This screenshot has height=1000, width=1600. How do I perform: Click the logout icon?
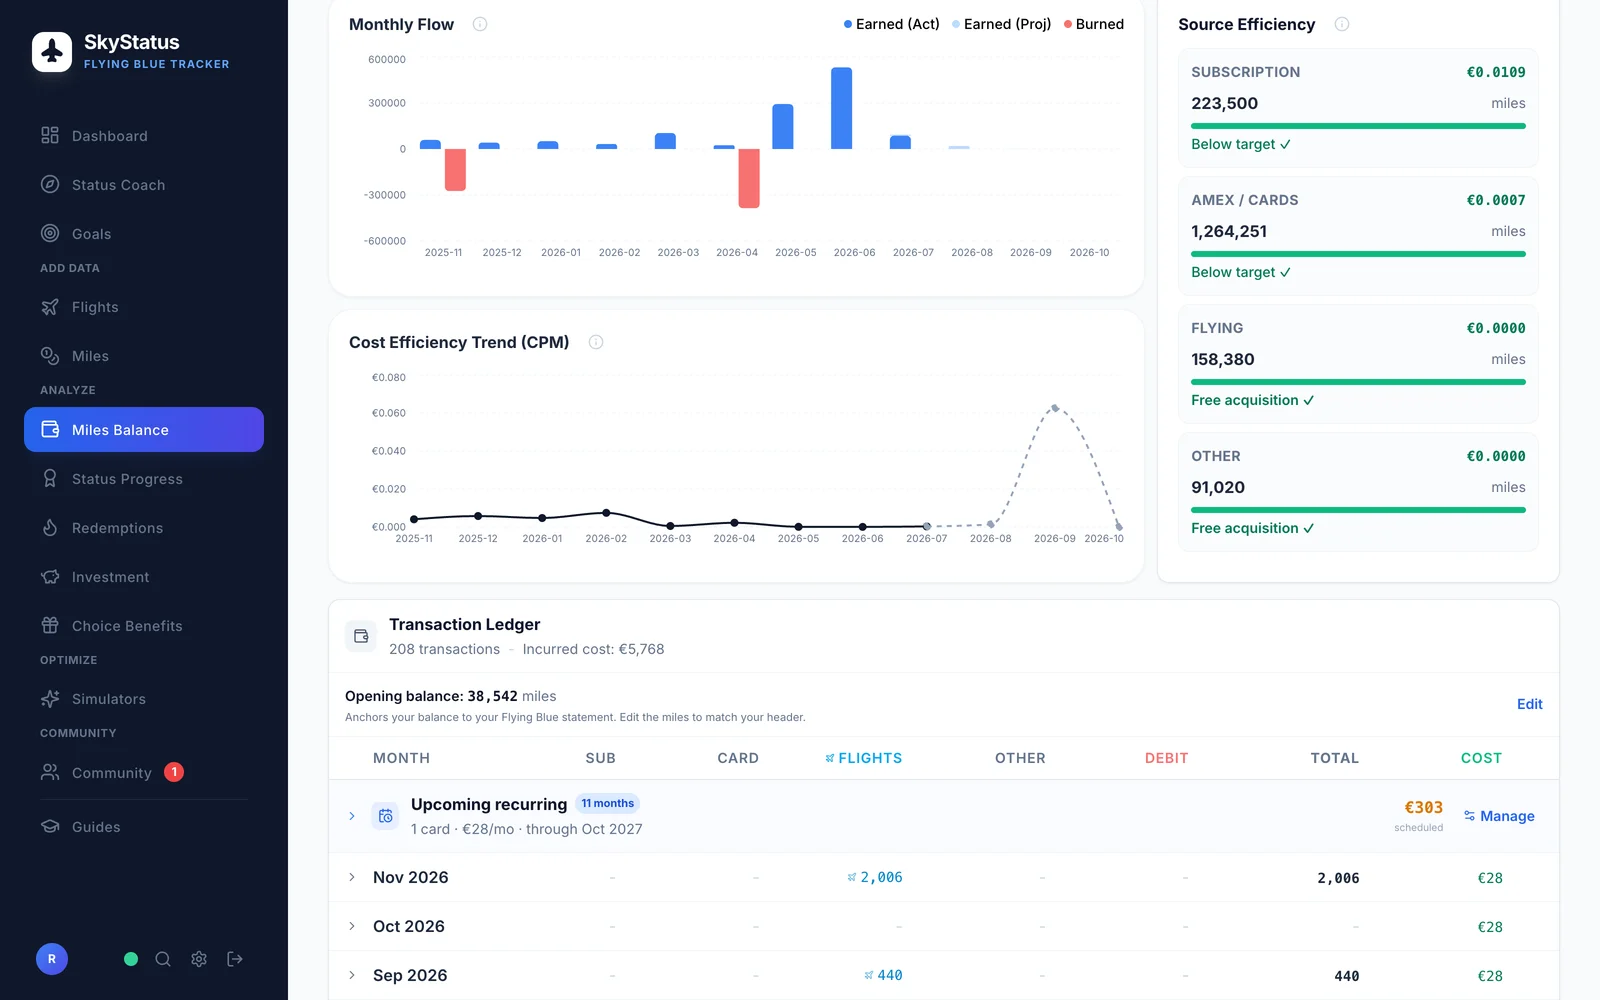click(235, 959)
